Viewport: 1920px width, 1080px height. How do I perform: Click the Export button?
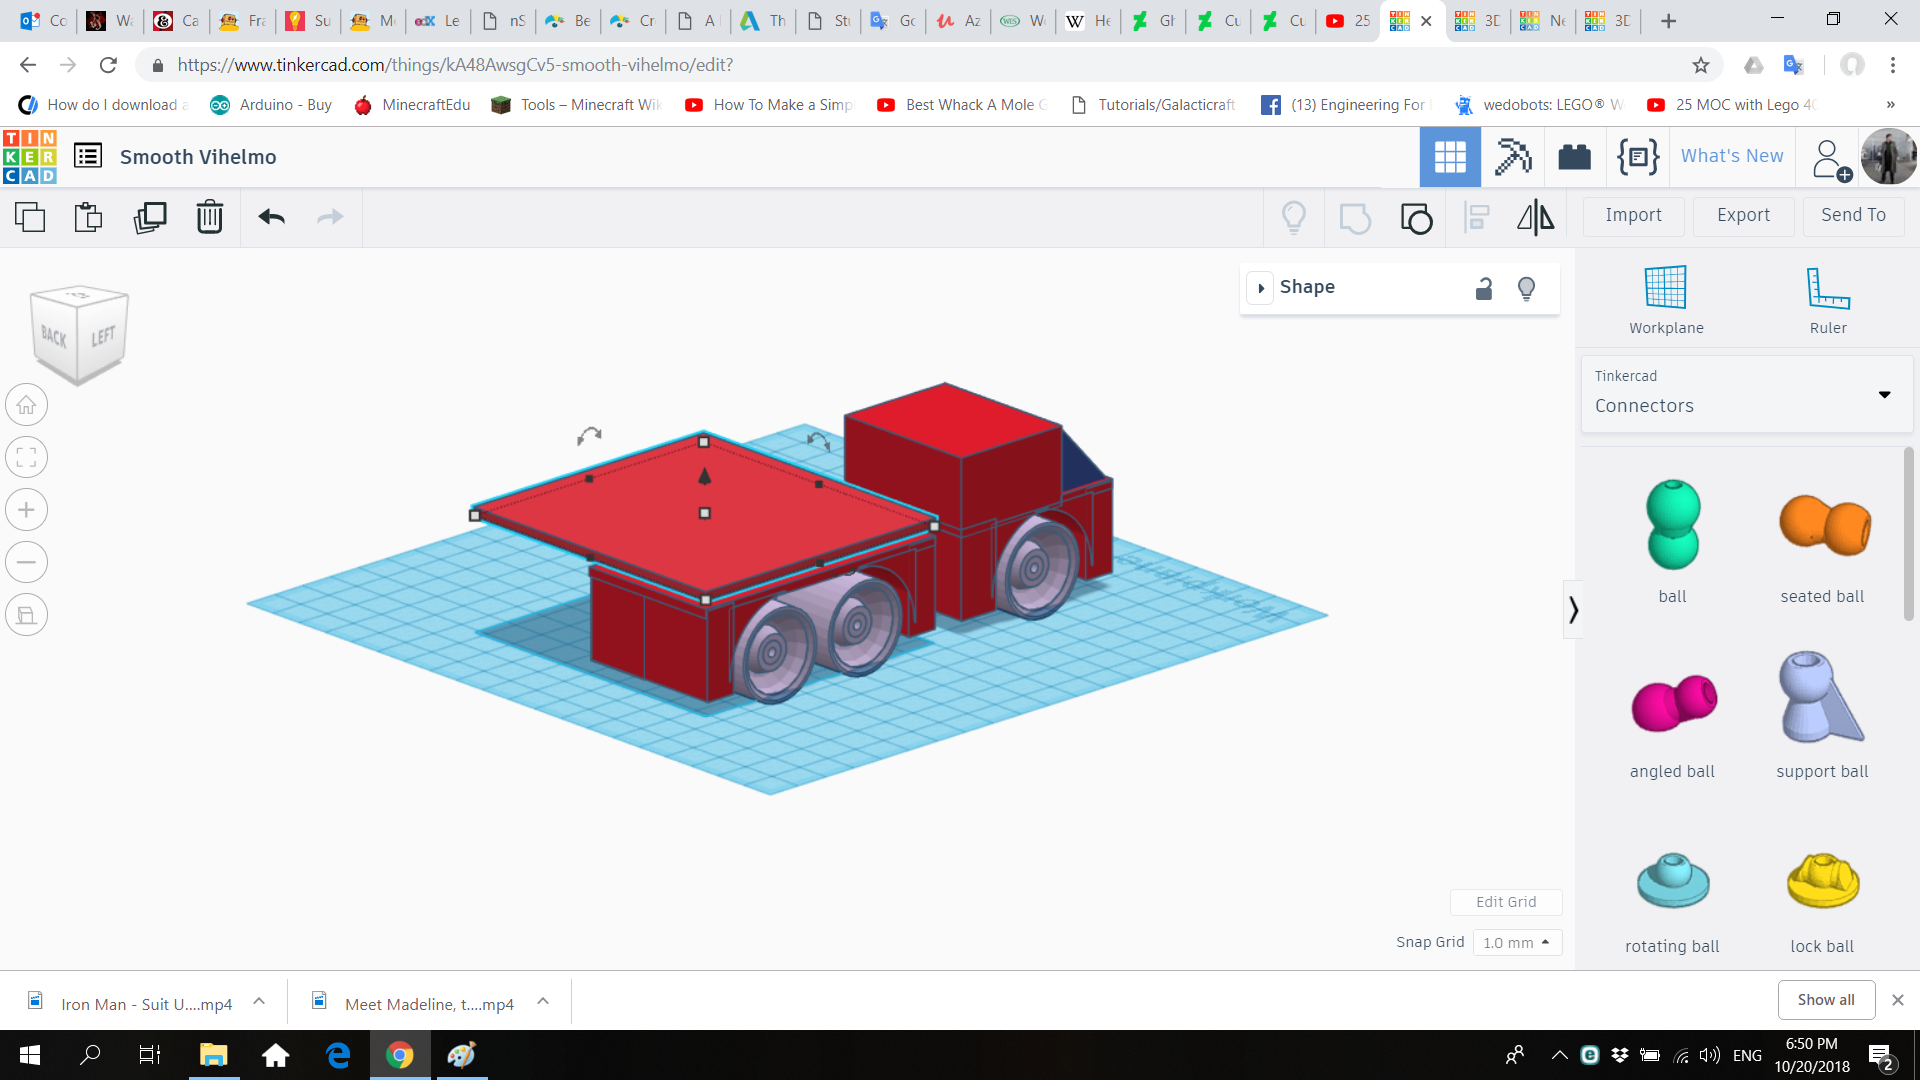1742,215
